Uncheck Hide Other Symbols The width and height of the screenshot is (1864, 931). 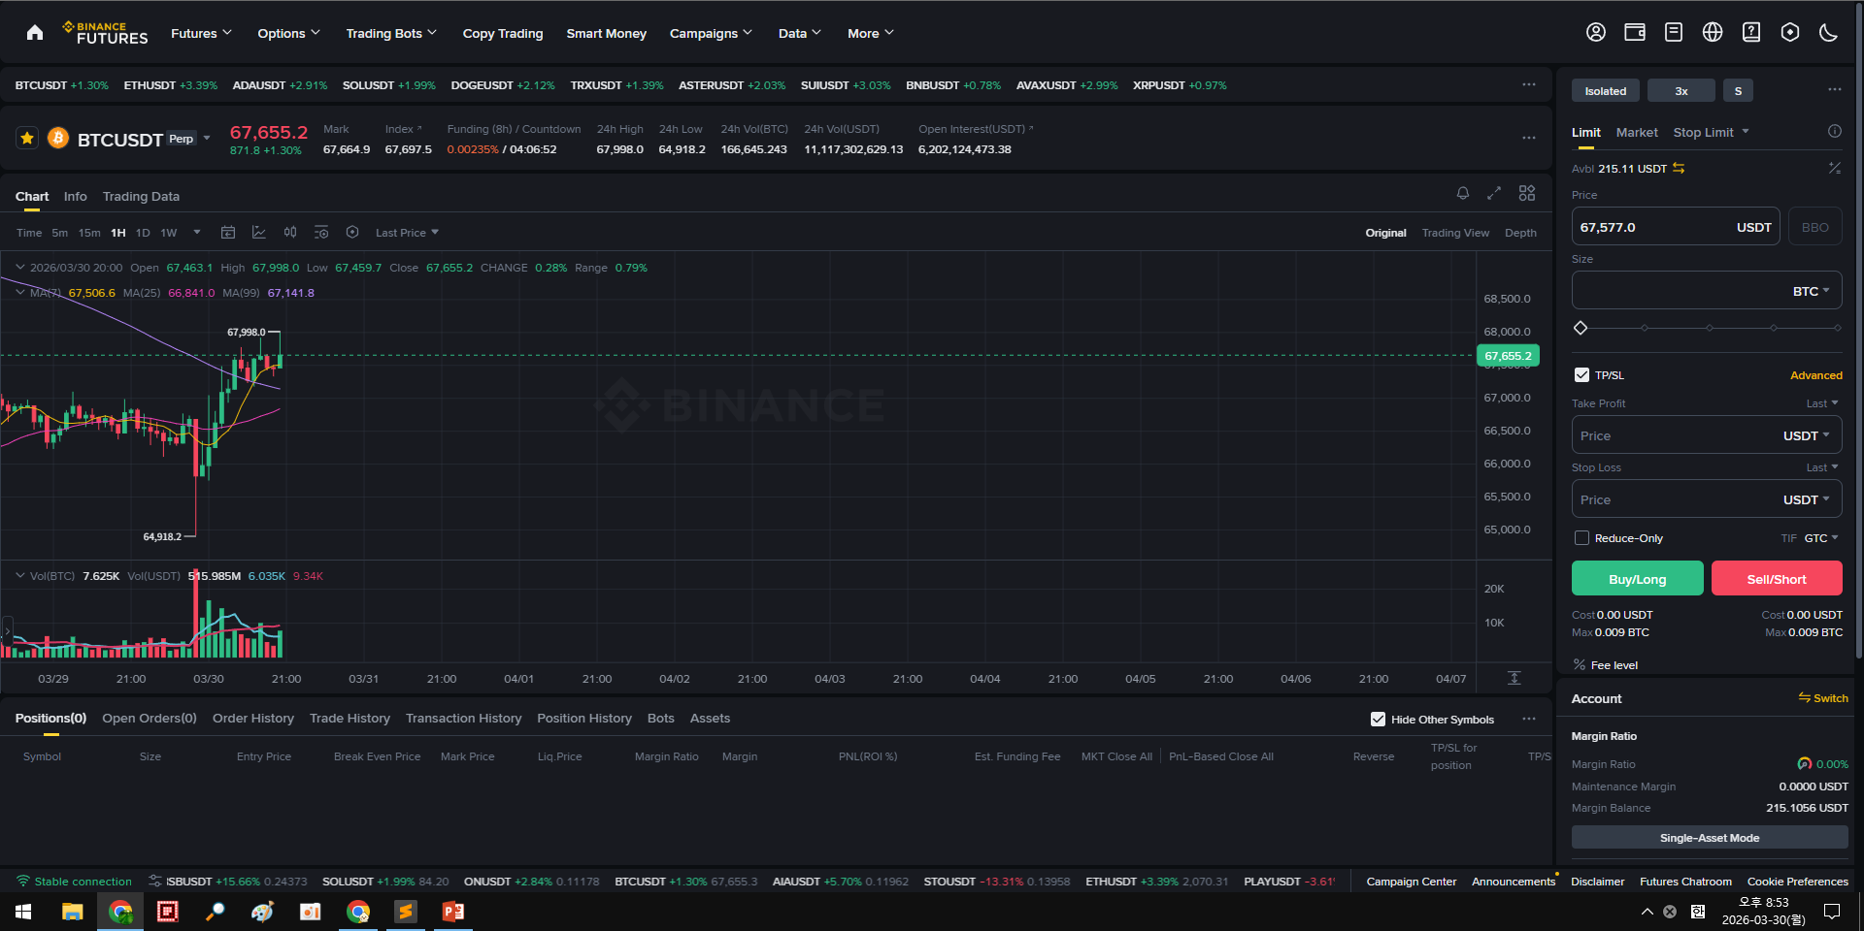coord(1378,719)
